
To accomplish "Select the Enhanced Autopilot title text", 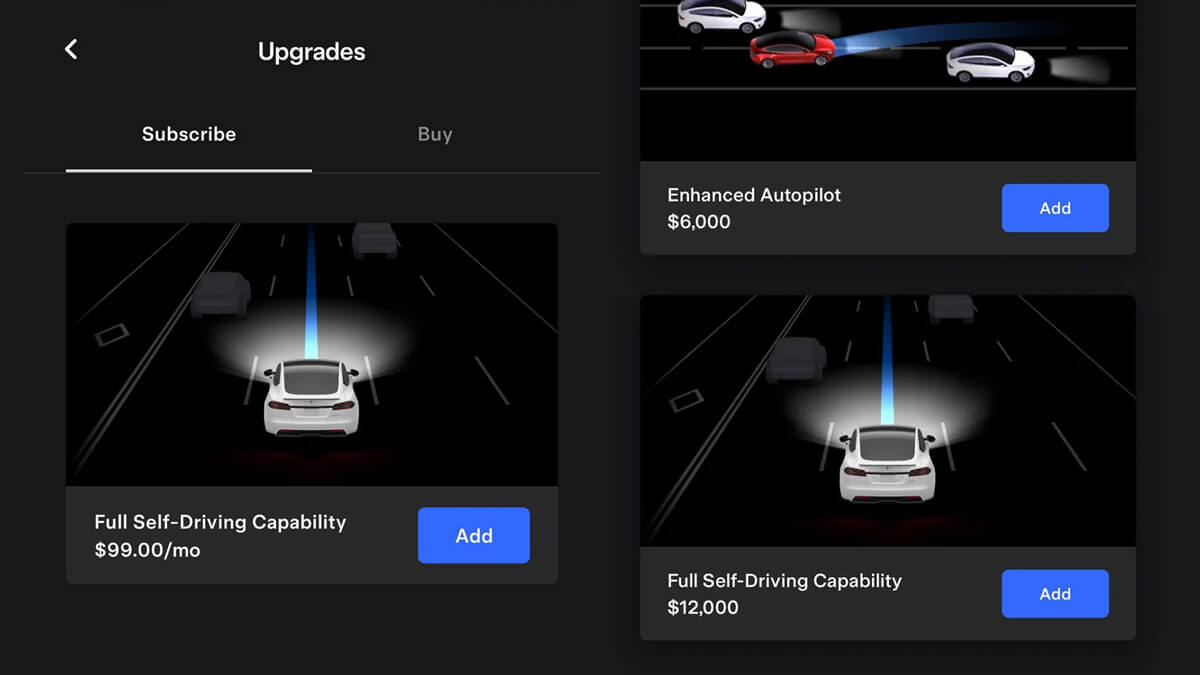I will pyautogui.click(x=754, y=195).
